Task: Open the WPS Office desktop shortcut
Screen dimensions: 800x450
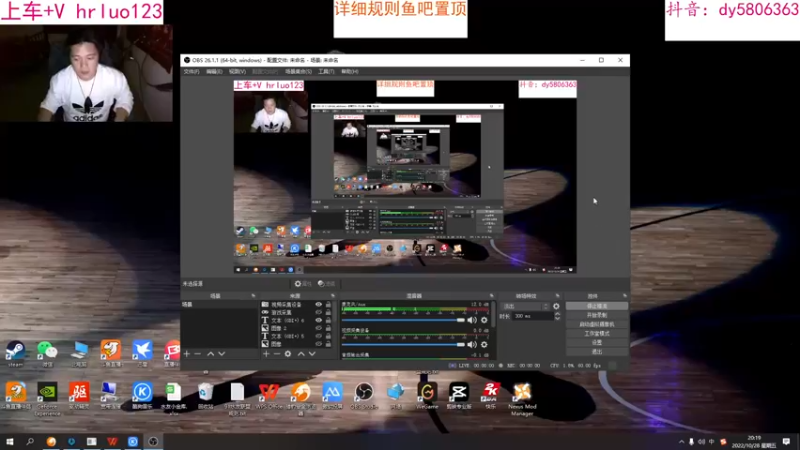Action: [269, 396]
